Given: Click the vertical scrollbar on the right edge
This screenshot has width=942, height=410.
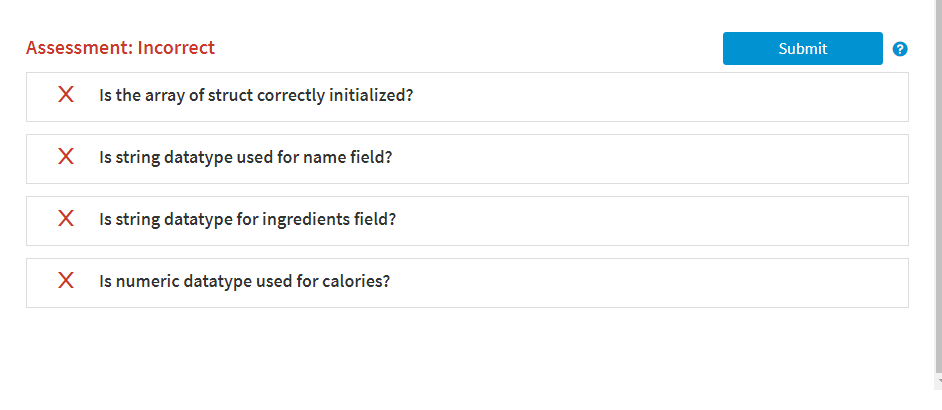Looking at the screenshot, I should 938,186.
